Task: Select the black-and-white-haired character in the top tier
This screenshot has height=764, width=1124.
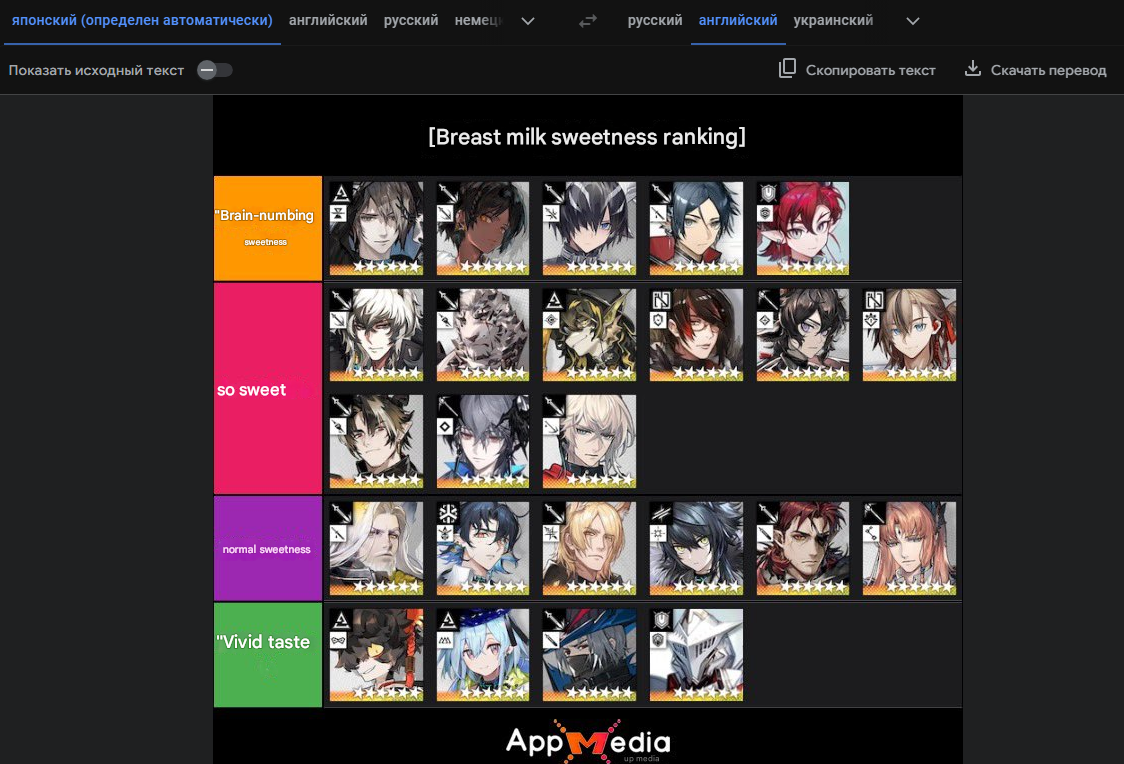Action: pyautogui.click(x=589, y=228)
